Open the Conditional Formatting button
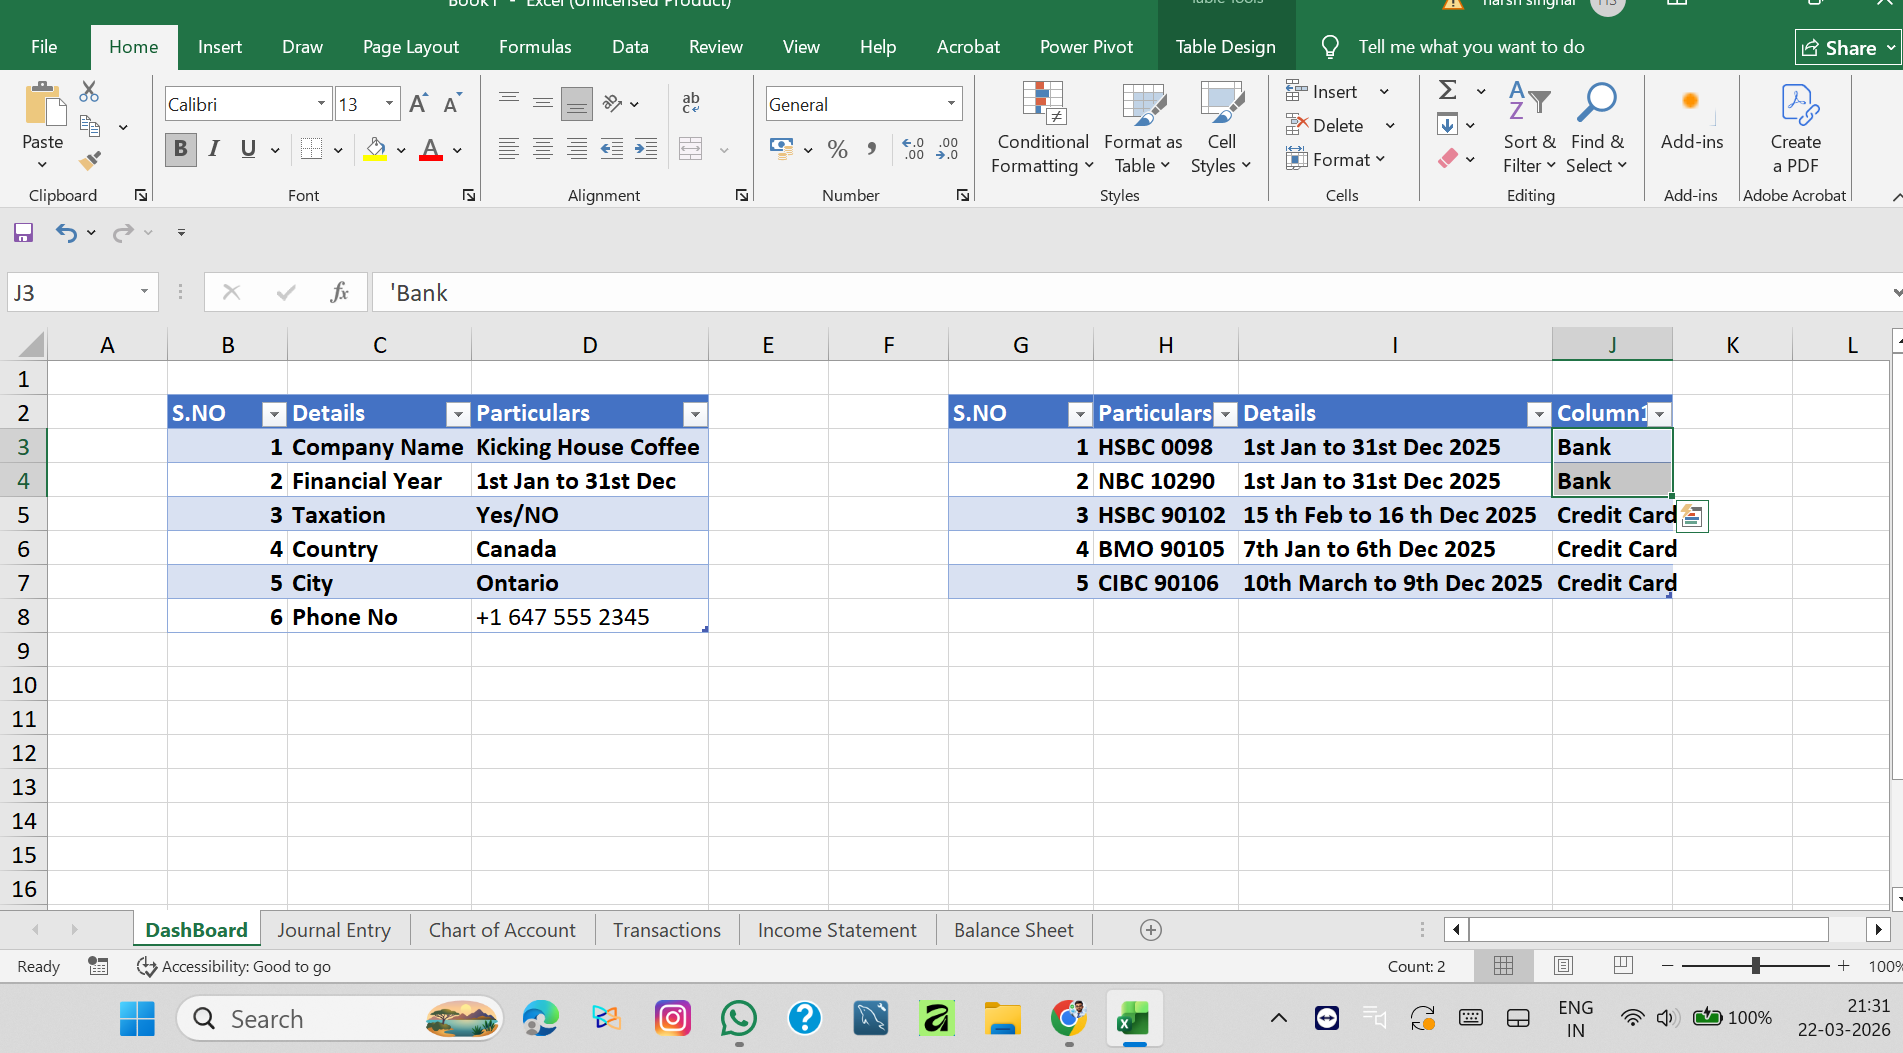Viewport: 1903px width, 1053px height. coord(1042,128)
